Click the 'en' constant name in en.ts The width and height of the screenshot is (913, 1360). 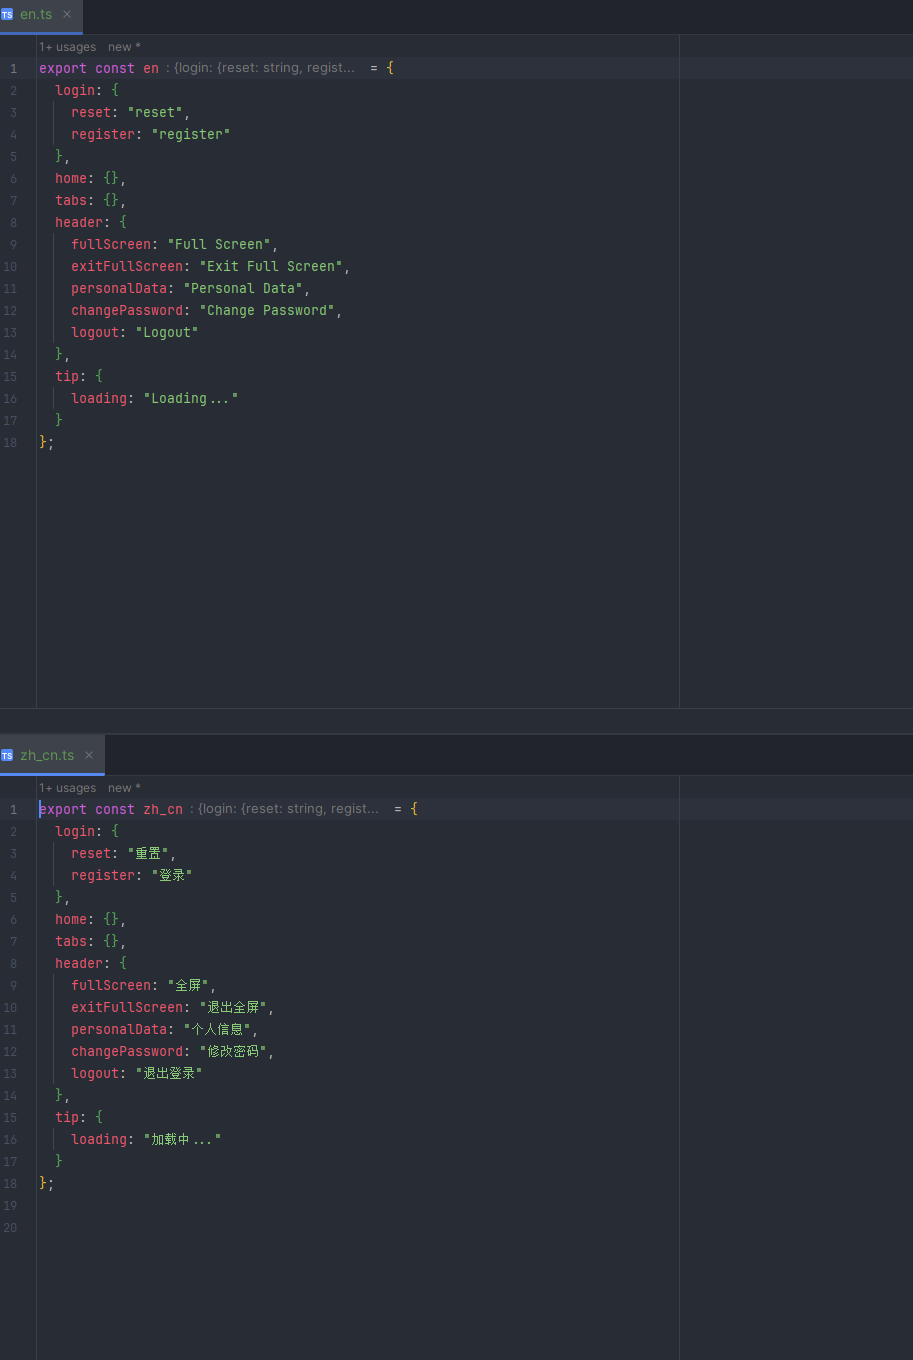pos(151,68)
